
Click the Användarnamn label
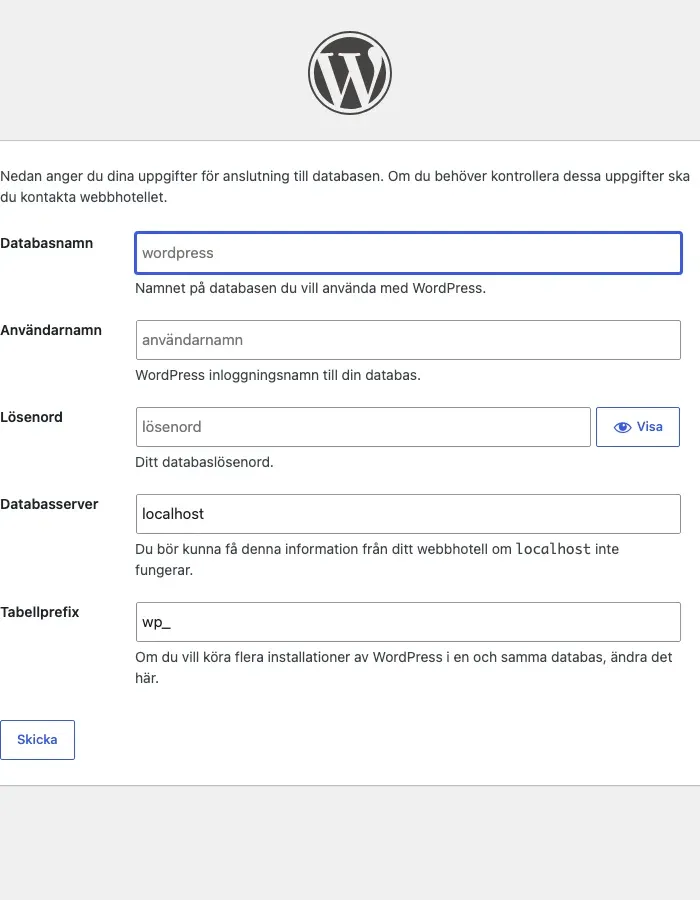pyautogui.click(x=51, y=330)
